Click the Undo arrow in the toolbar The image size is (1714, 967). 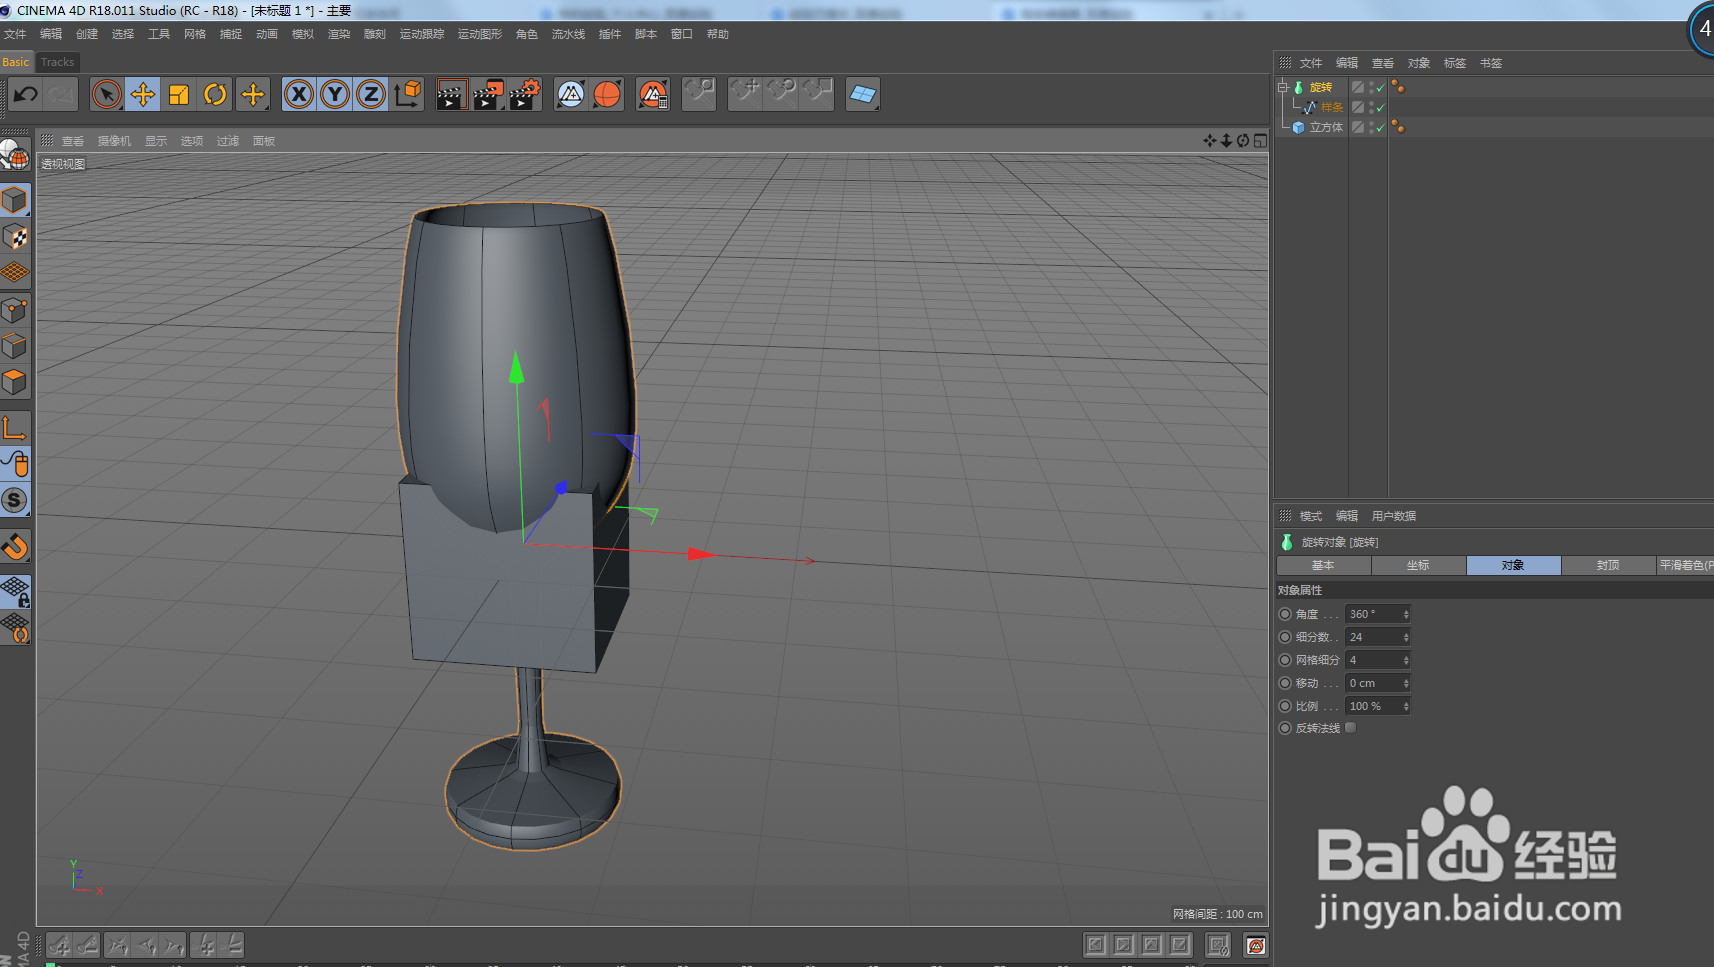point(26,95)
